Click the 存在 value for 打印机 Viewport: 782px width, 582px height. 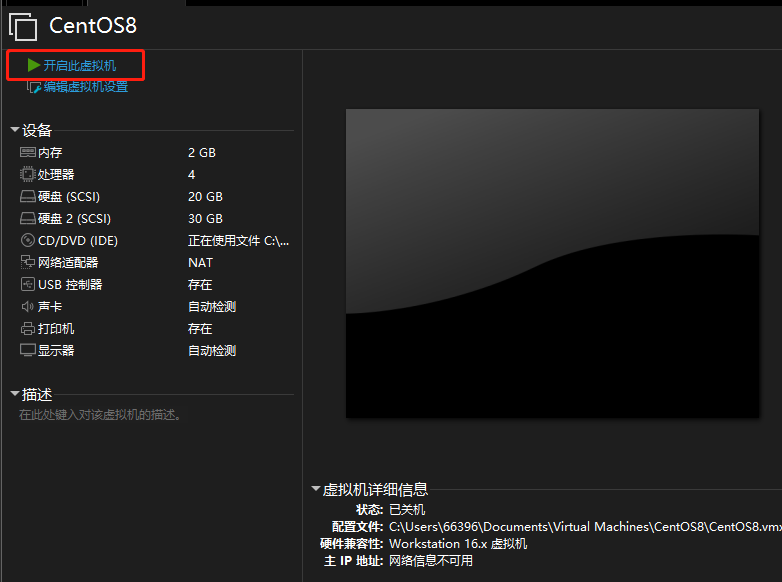[x=200, y=329]
